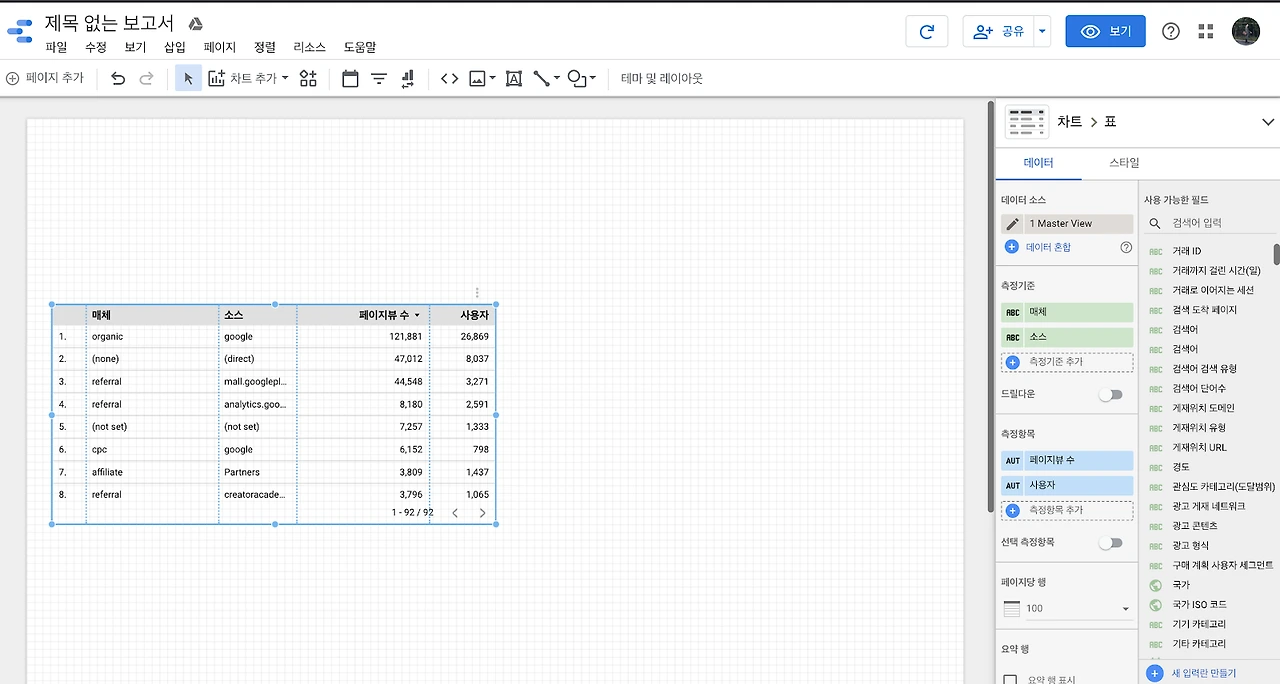This screenshot has width=1280, height=684.
Task: Expand the line tool dropdown arrow
Action: point(556,78)
